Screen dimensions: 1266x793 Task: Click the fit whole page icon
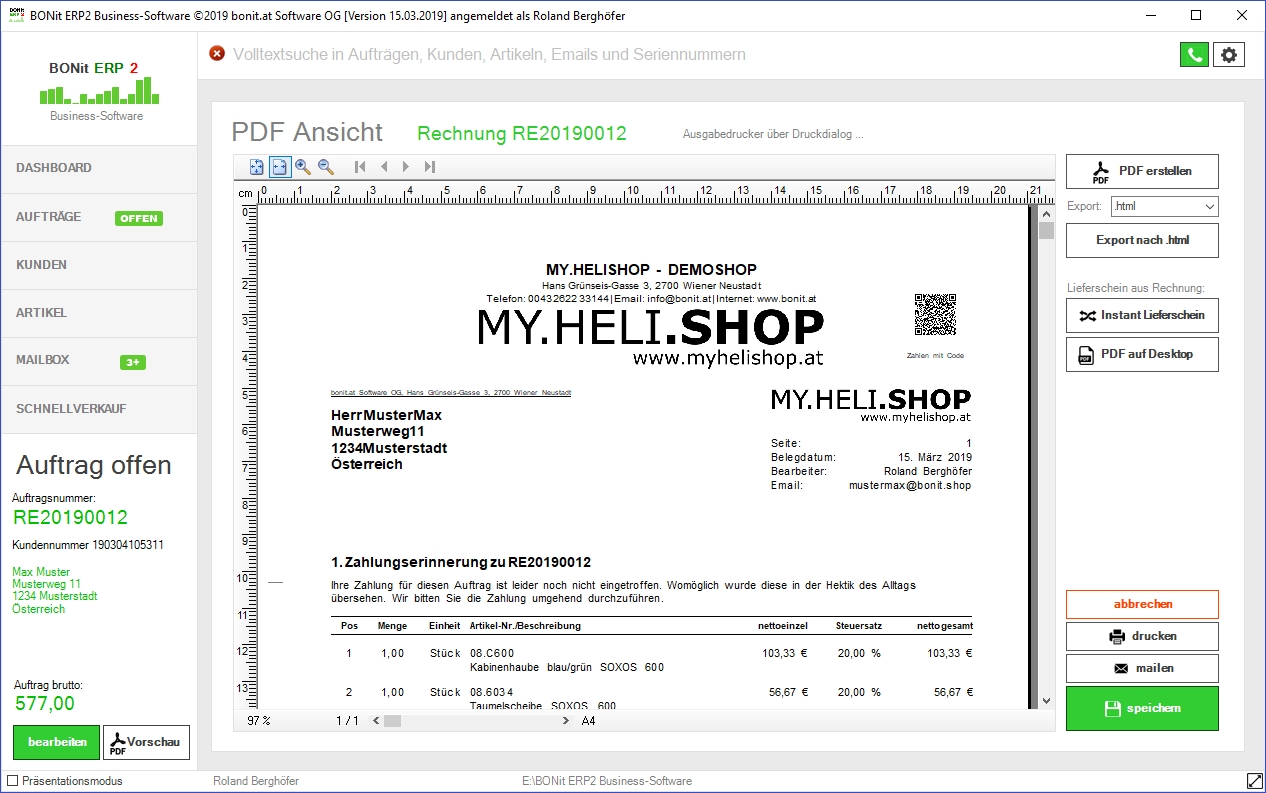pyautogui.click(x=257, y=167)
